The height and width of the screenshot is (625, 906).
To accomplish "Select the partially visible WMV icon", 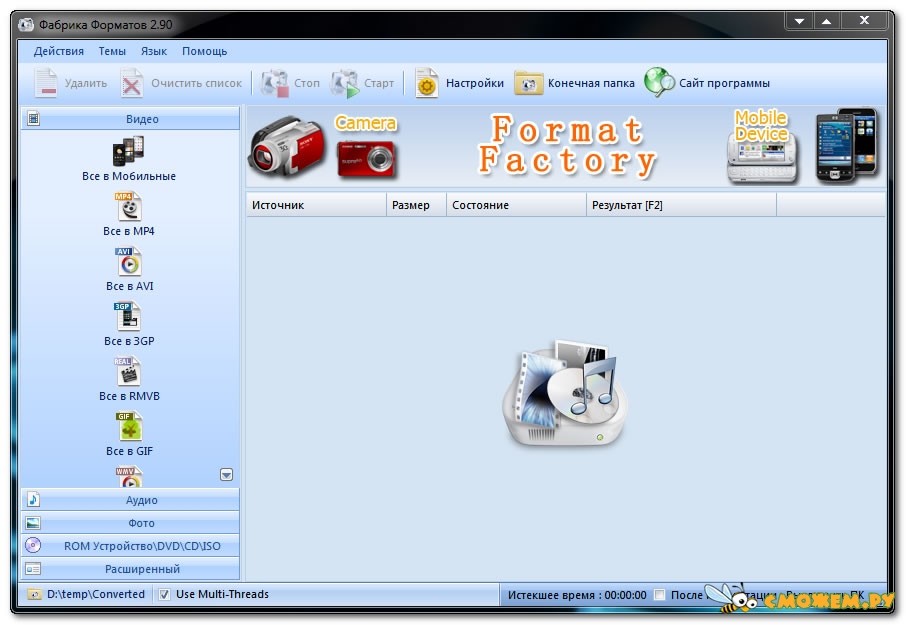I will tap(128, 477).
